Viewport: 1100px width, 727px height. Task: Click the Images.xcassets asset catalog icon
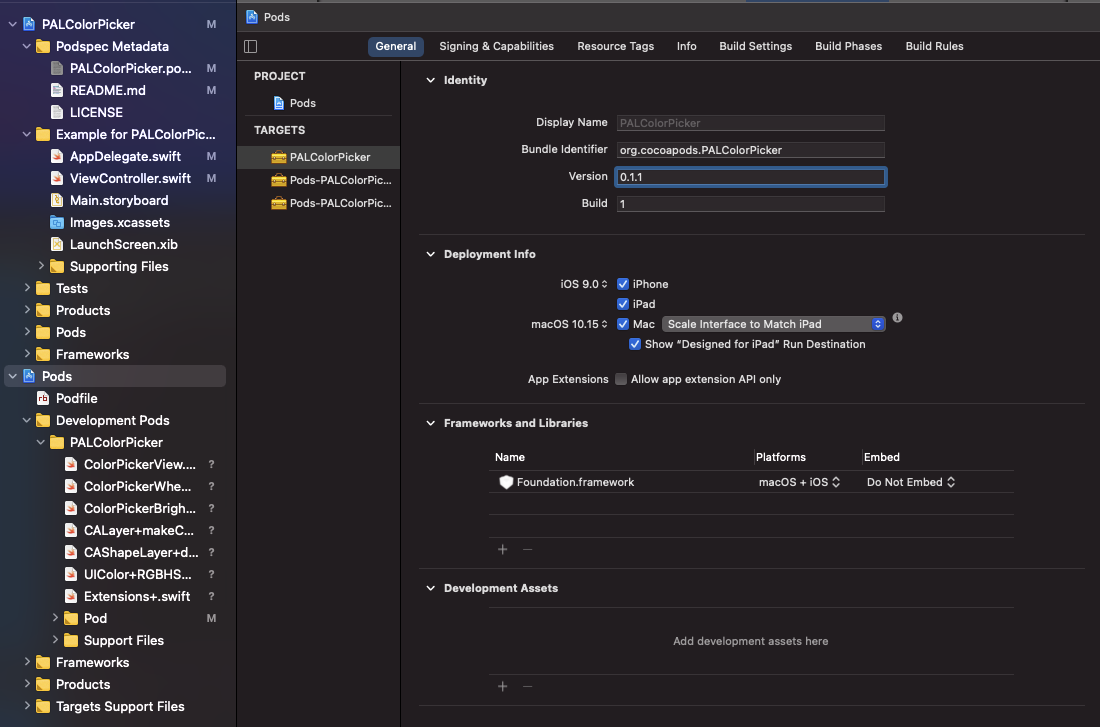point(57,222)
